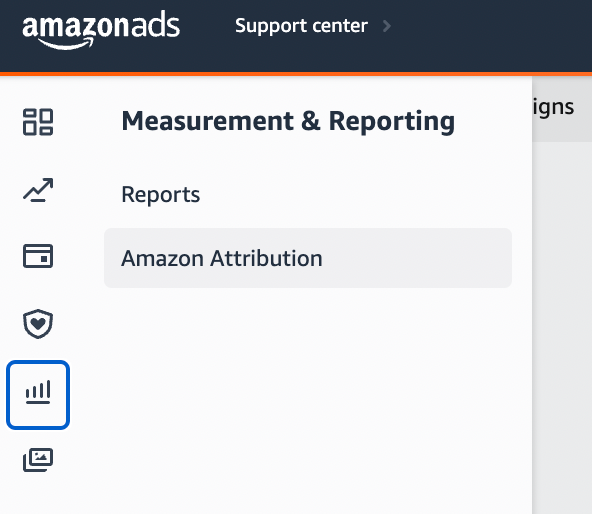Screen dimensions: 592x514
Task: Open the Support center breadcrumb link
Action: coord(301,26)
